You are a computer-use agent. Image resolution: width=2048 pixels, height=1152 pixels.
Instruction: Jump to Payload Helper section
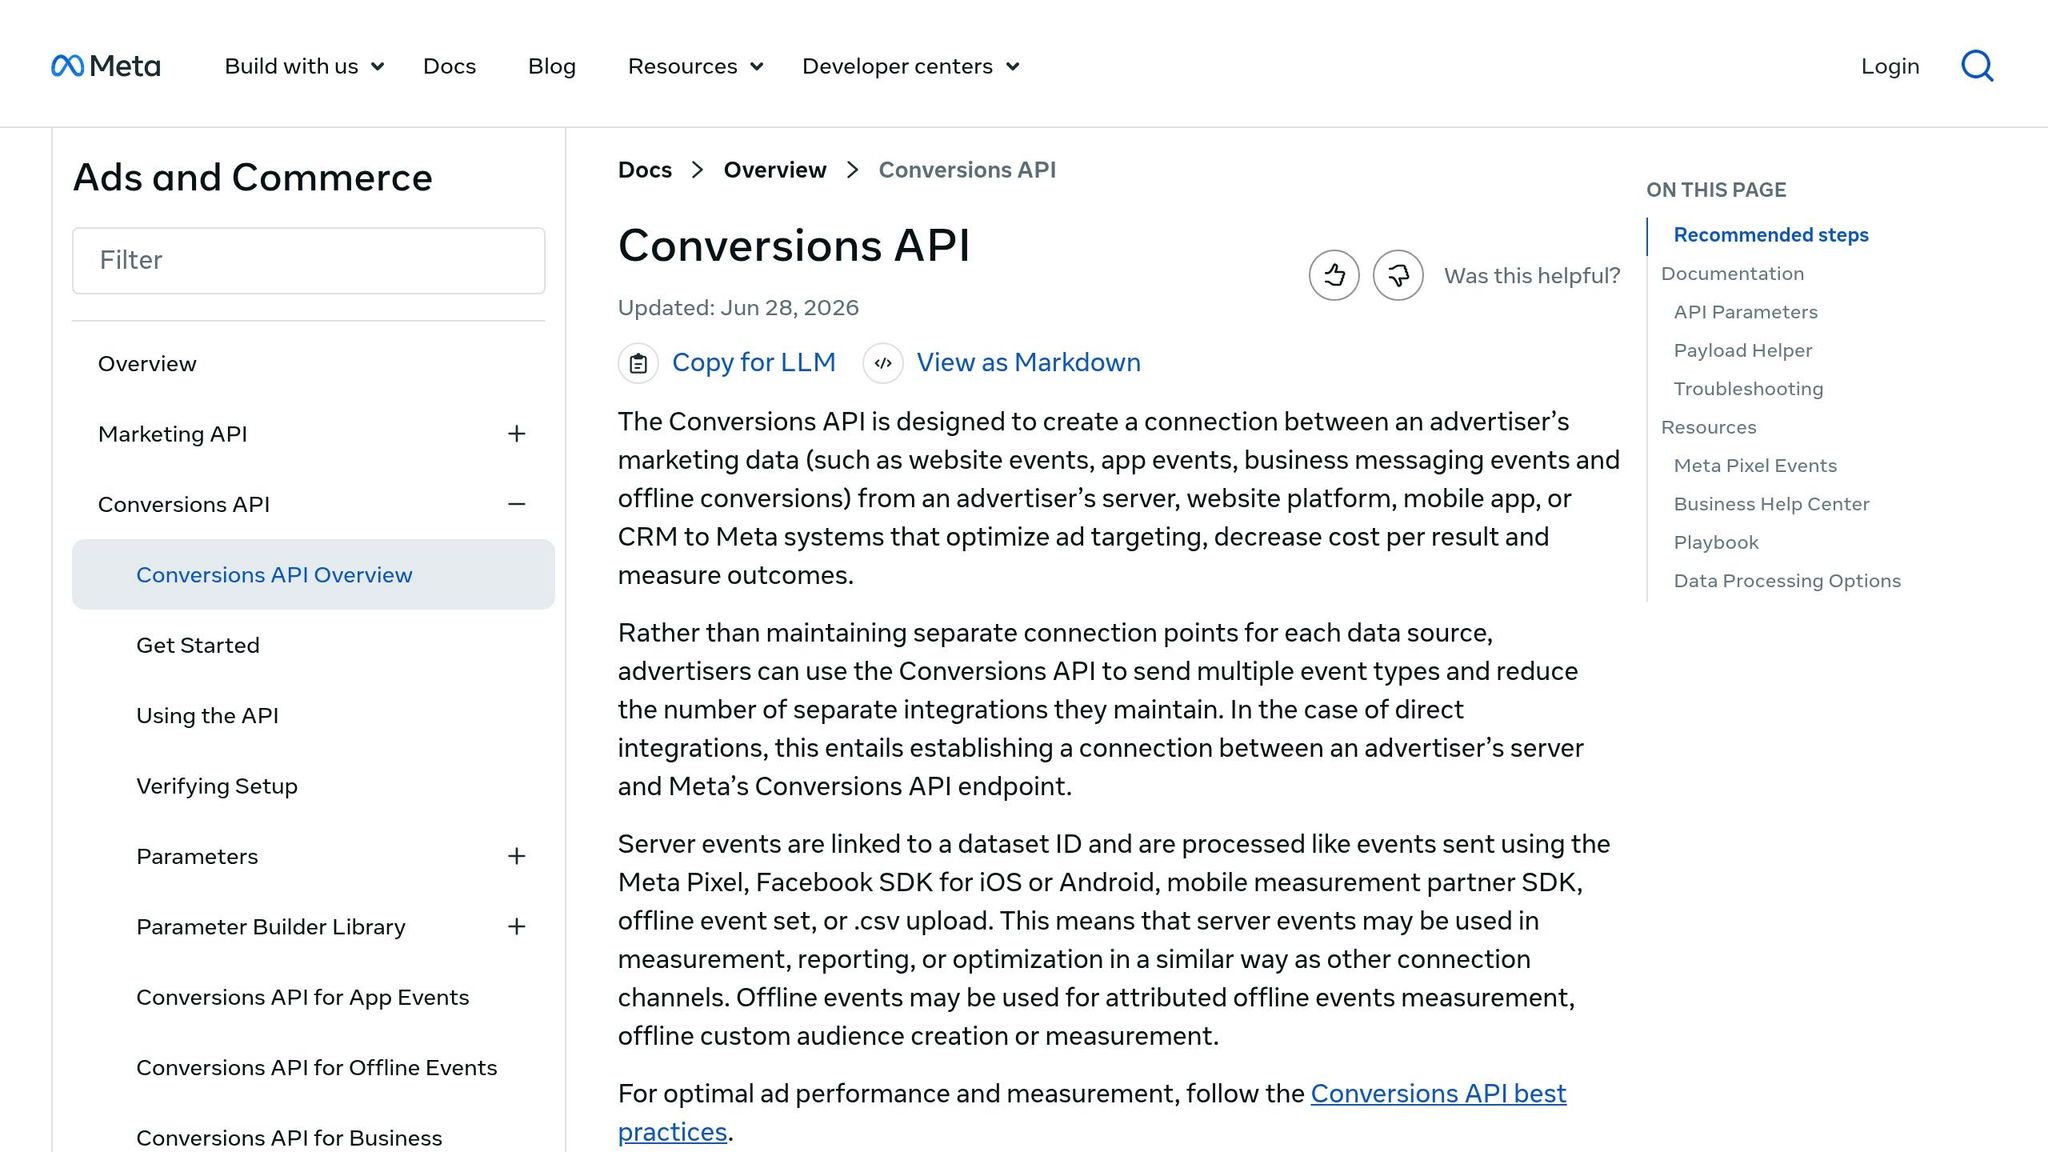(x=1743, y=351)
